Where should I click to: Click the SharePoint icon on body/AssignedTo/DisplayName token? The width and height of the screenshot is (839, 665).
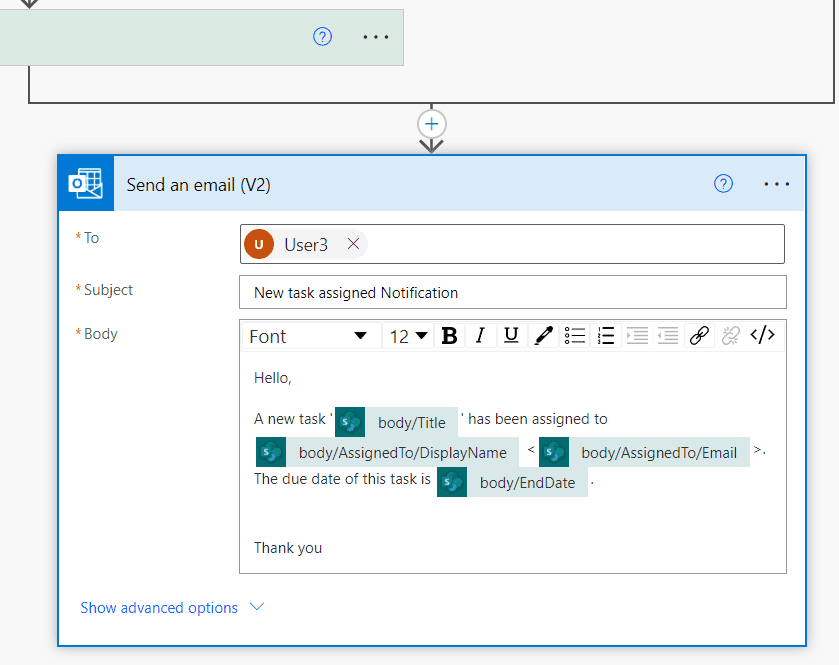point(271,452)
